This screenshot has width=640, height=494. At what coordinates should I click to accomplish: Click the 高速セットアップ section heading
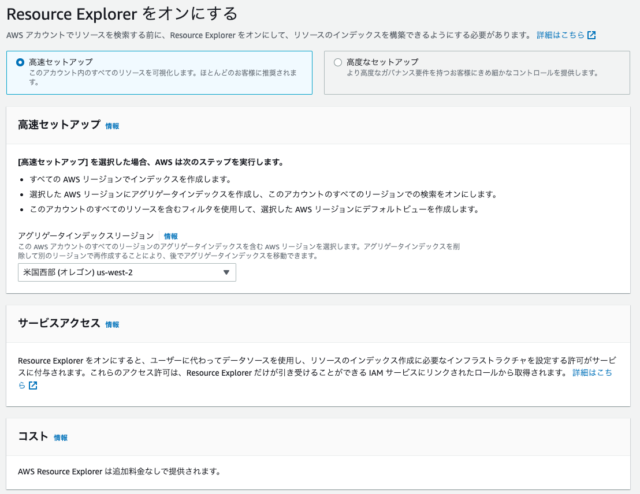59,125
